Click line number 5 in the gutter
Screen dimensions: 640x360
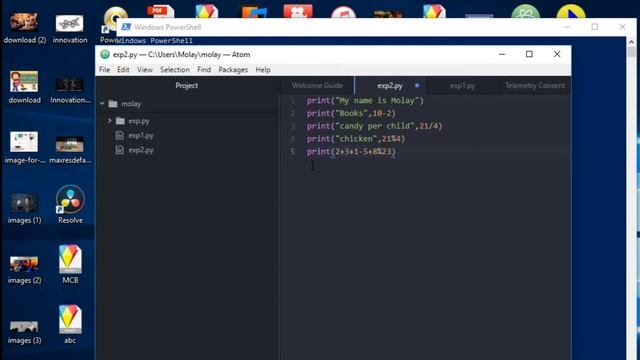pos(292,151)
